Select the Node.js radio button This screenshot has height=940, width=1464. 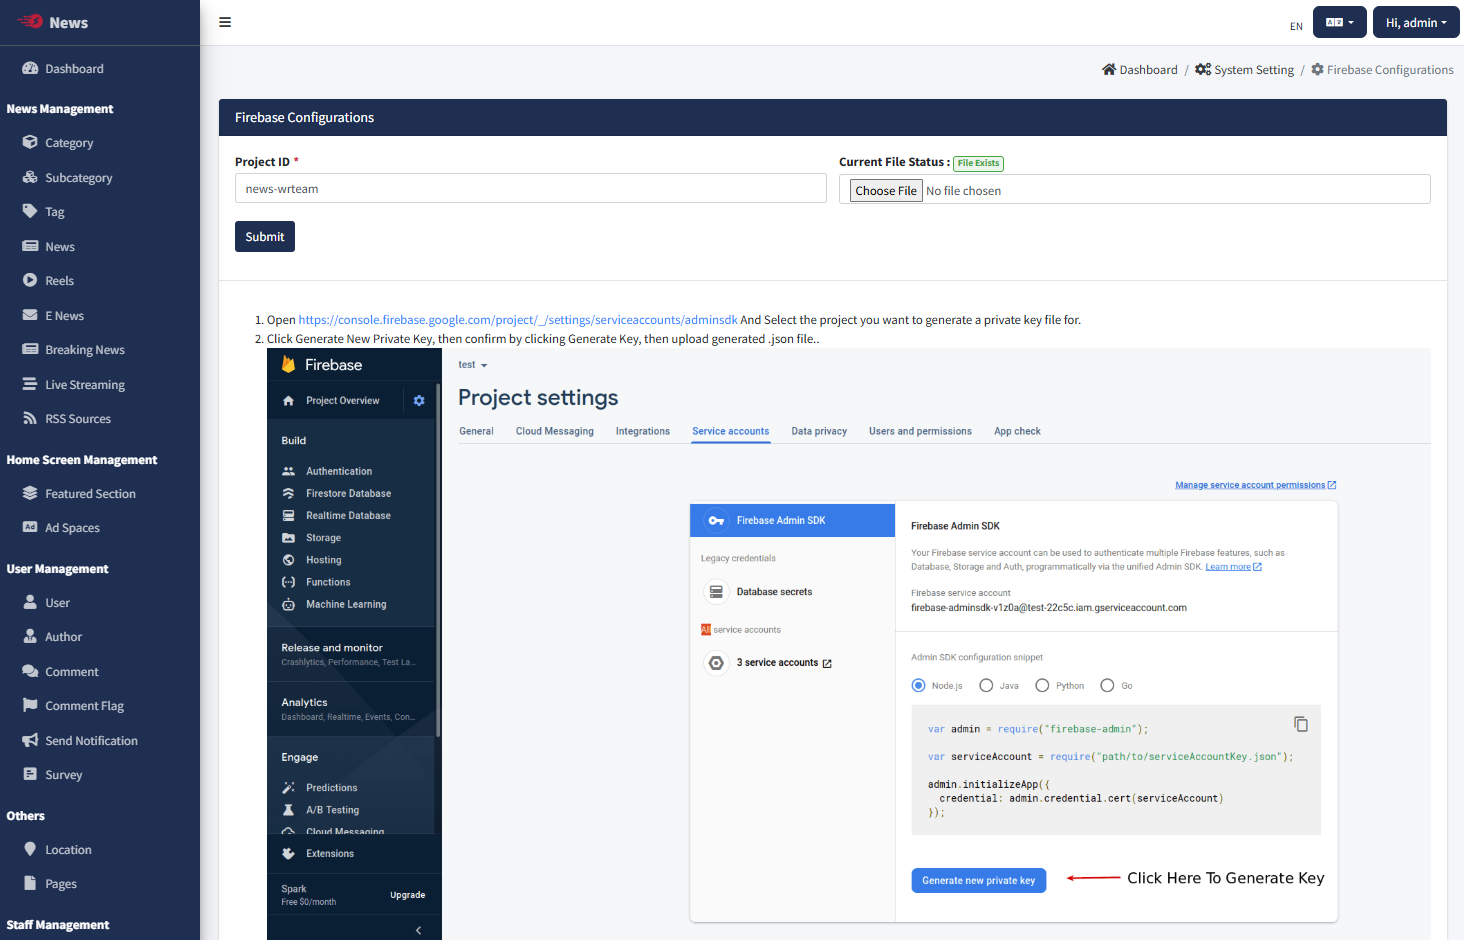(918, 685)
